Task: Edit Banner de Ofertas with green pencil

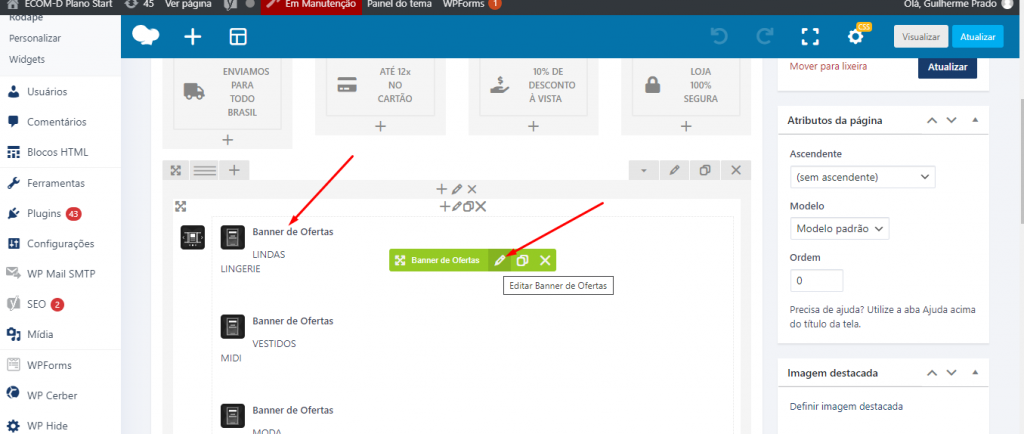Action: 500,260
